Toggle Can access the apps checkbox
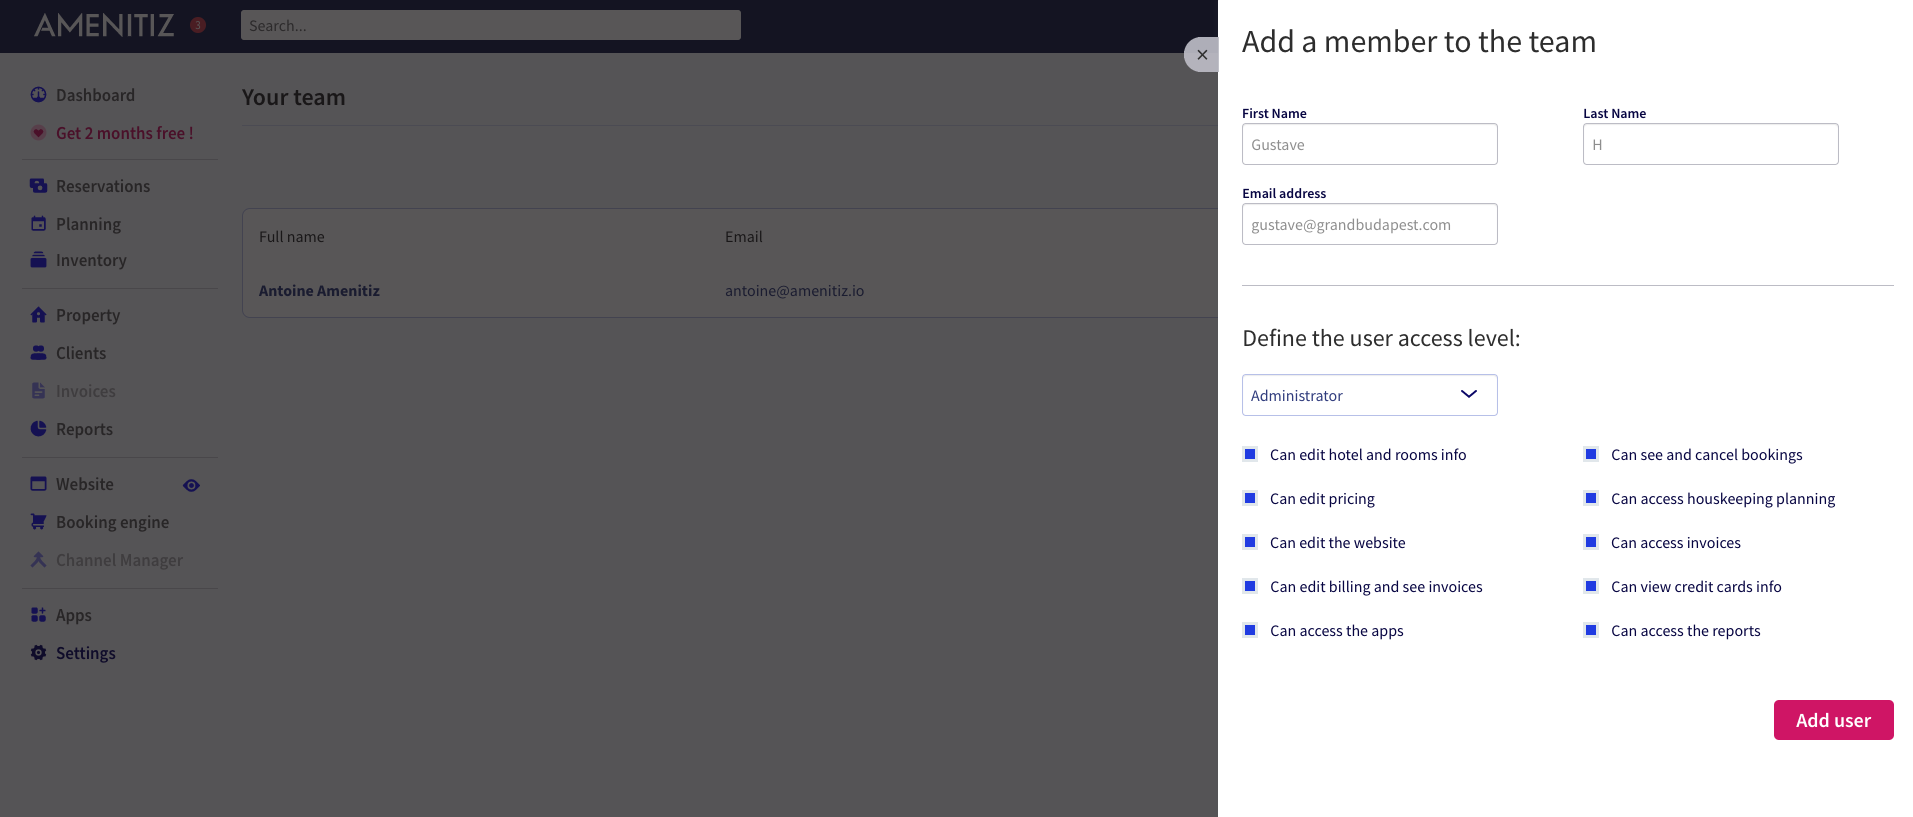Image resolution: width=1913 pixels, height=817 pixels. coord(1250,630)
